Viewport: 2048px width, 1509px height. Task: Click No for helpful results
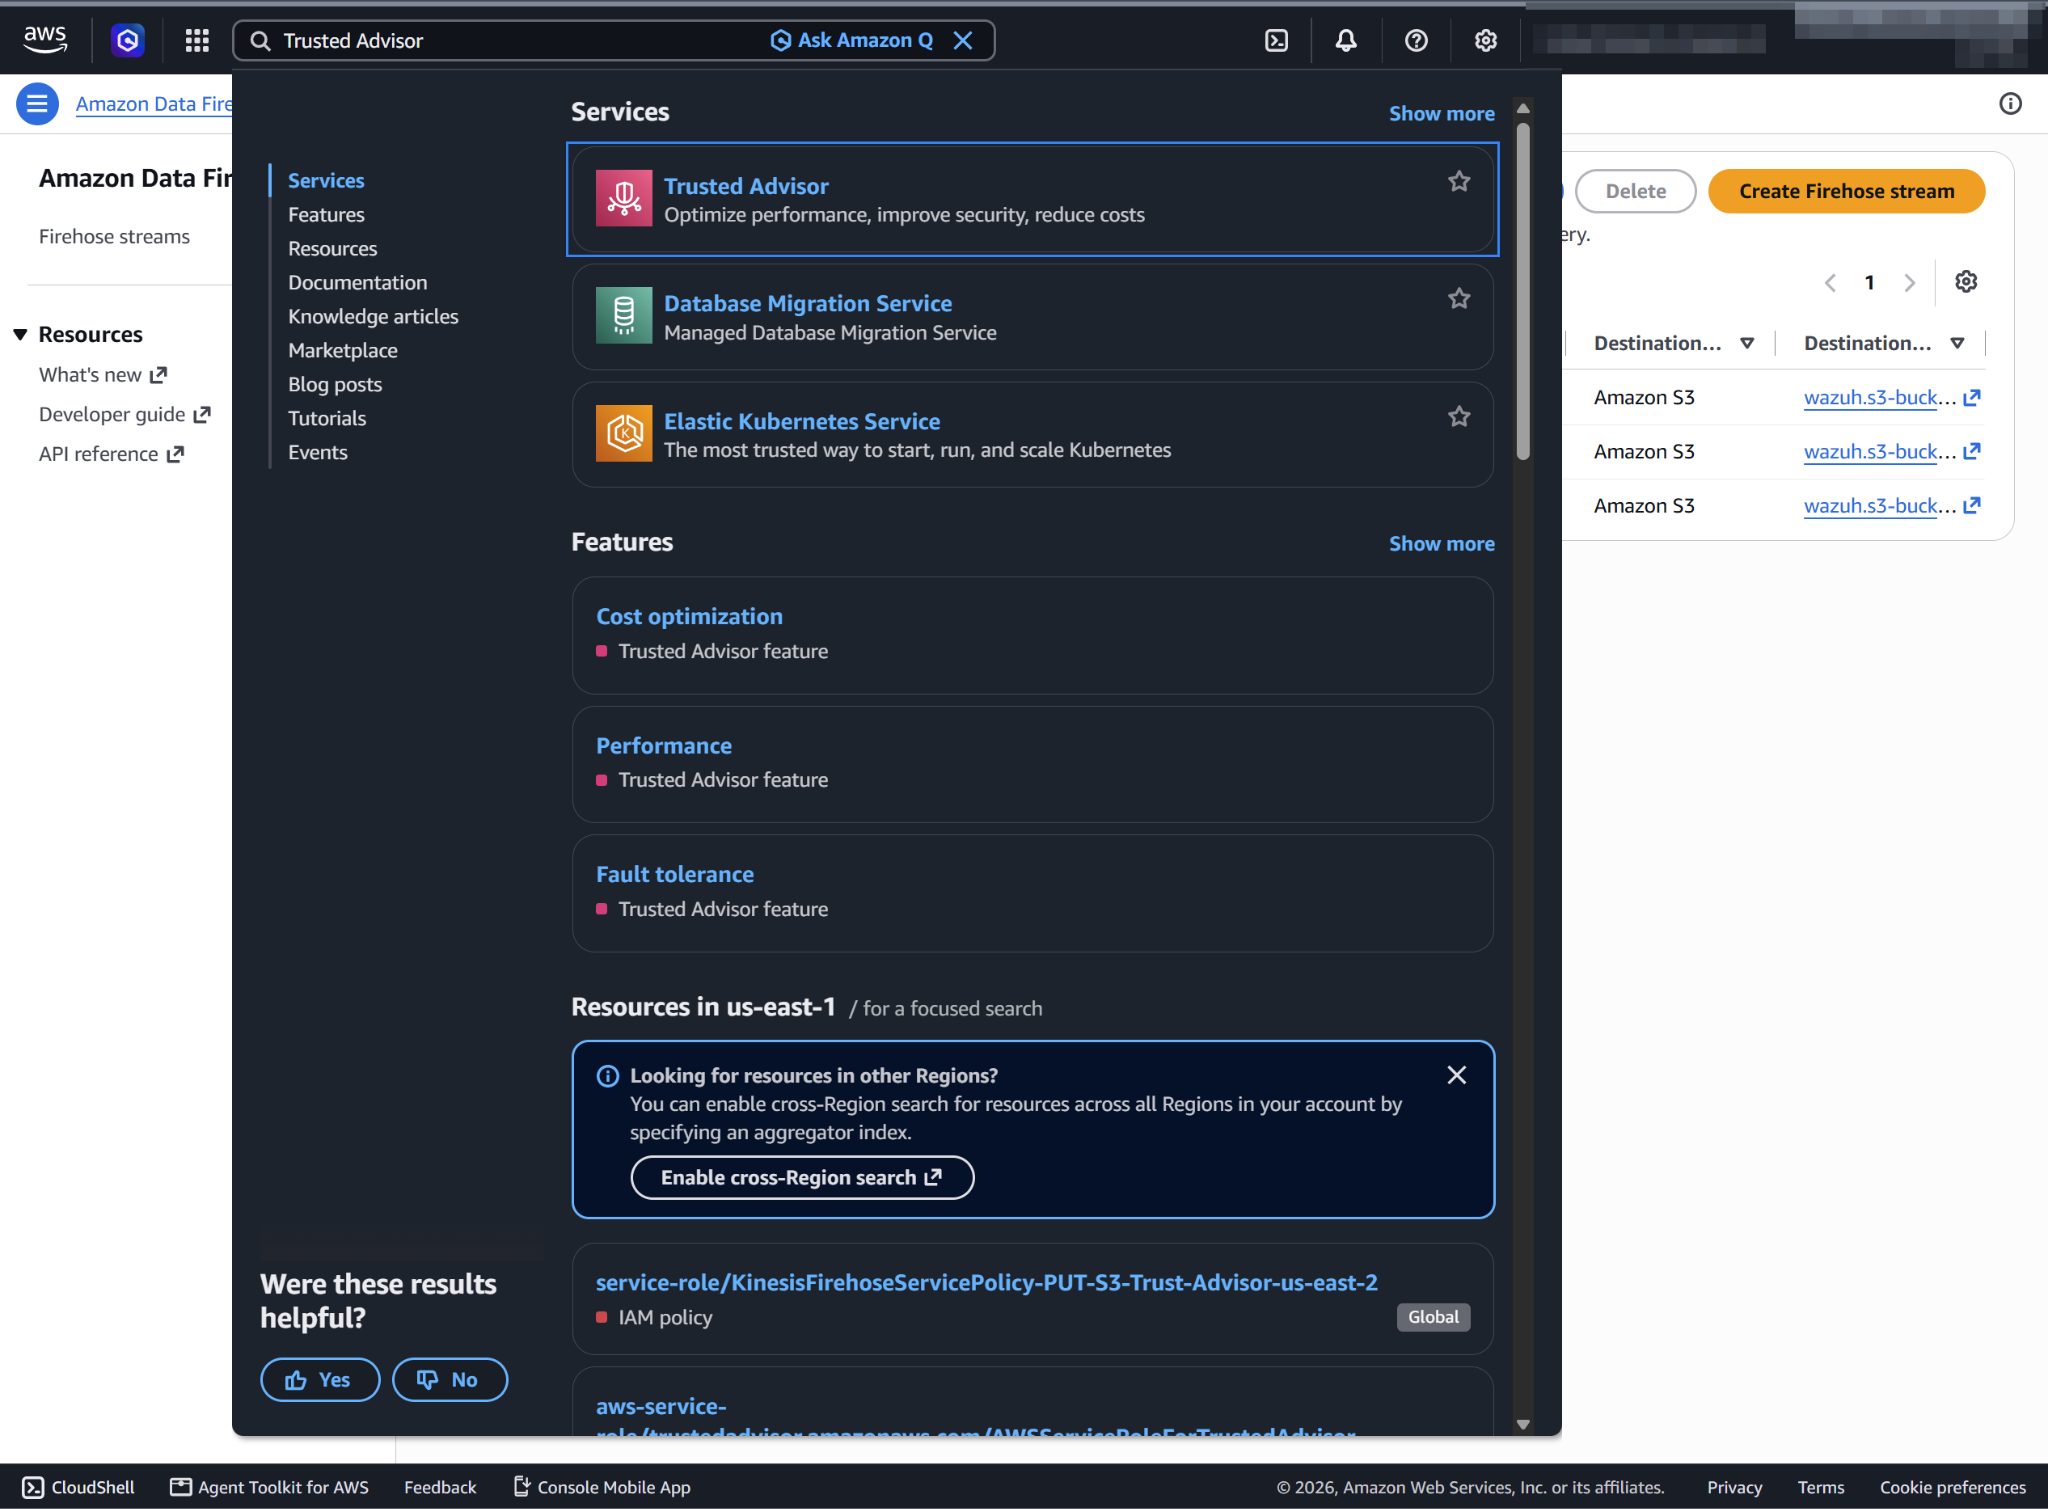449,1379
